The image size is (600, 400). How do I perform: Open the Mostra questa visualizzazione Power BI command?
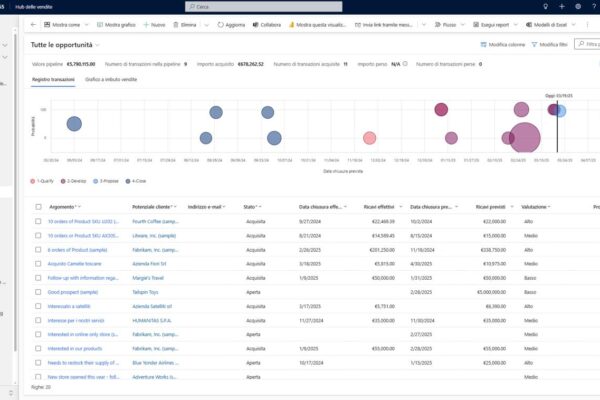pyautogui.click(x=317, y=24)
